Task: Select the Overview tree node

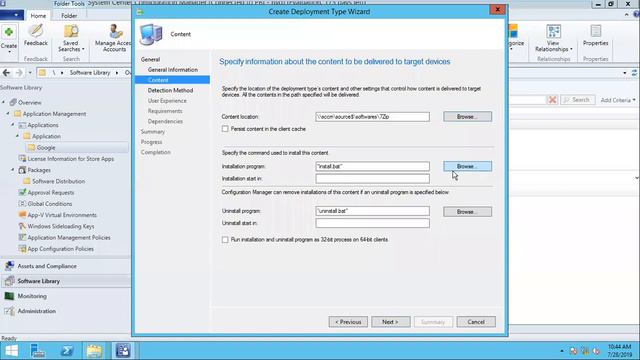Action: click(29, 102)
